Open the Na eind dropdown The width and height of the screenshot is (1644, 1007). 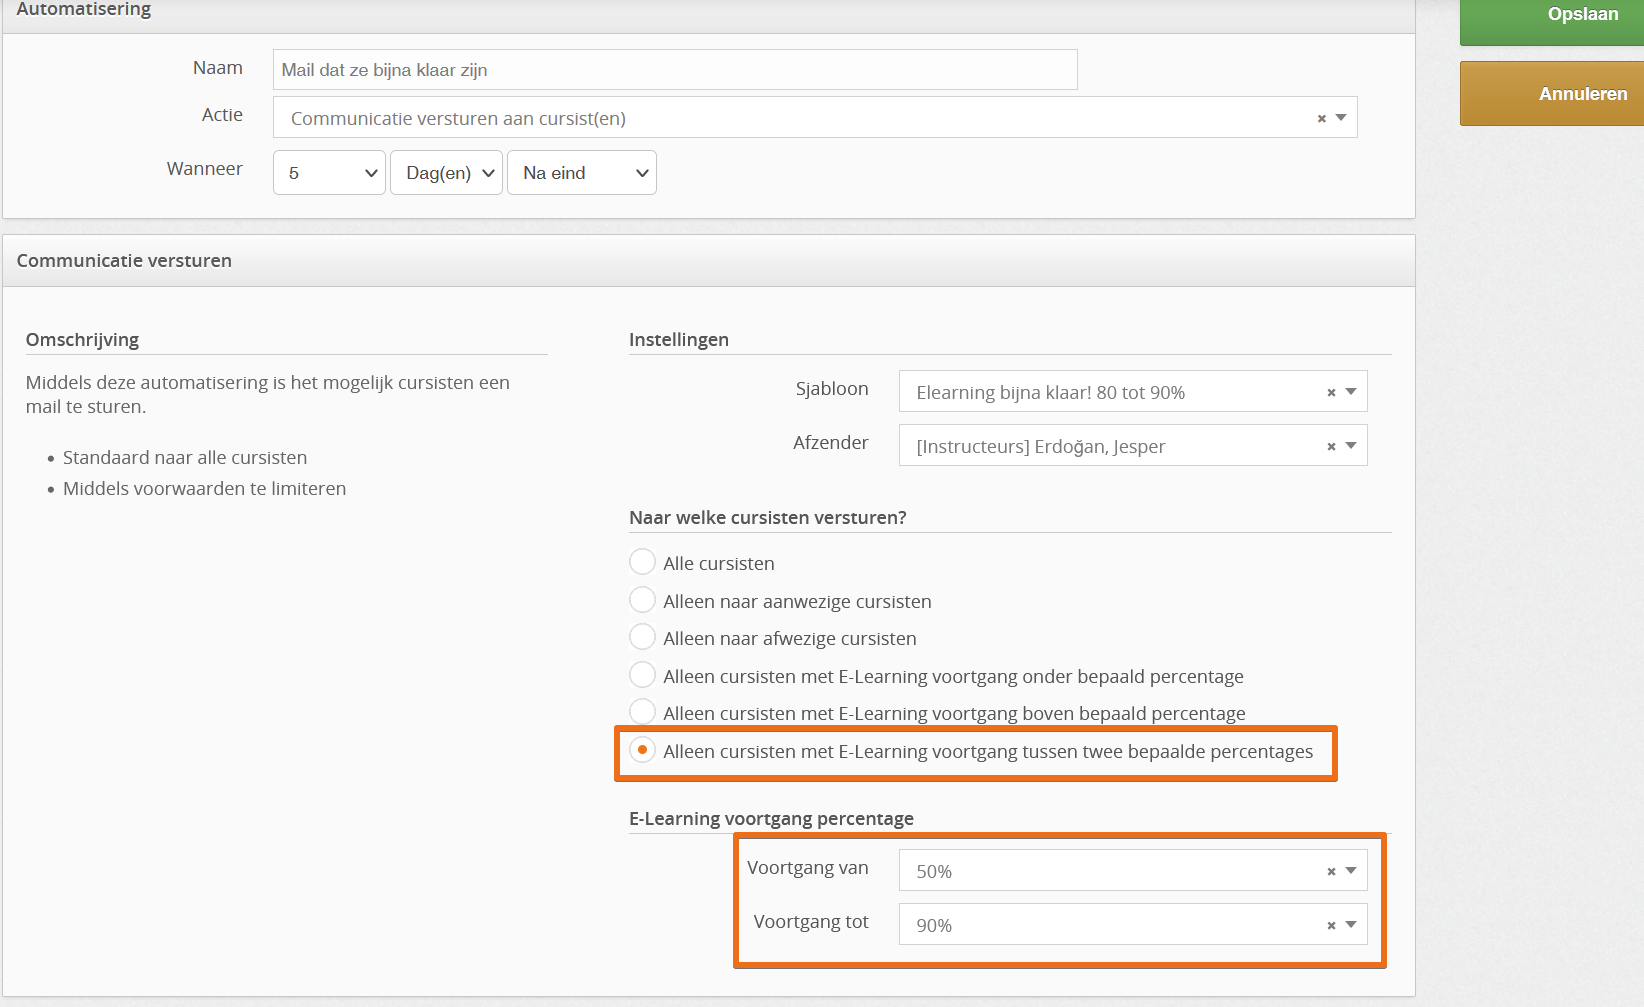pyautogui.click(x=582, y=173)
